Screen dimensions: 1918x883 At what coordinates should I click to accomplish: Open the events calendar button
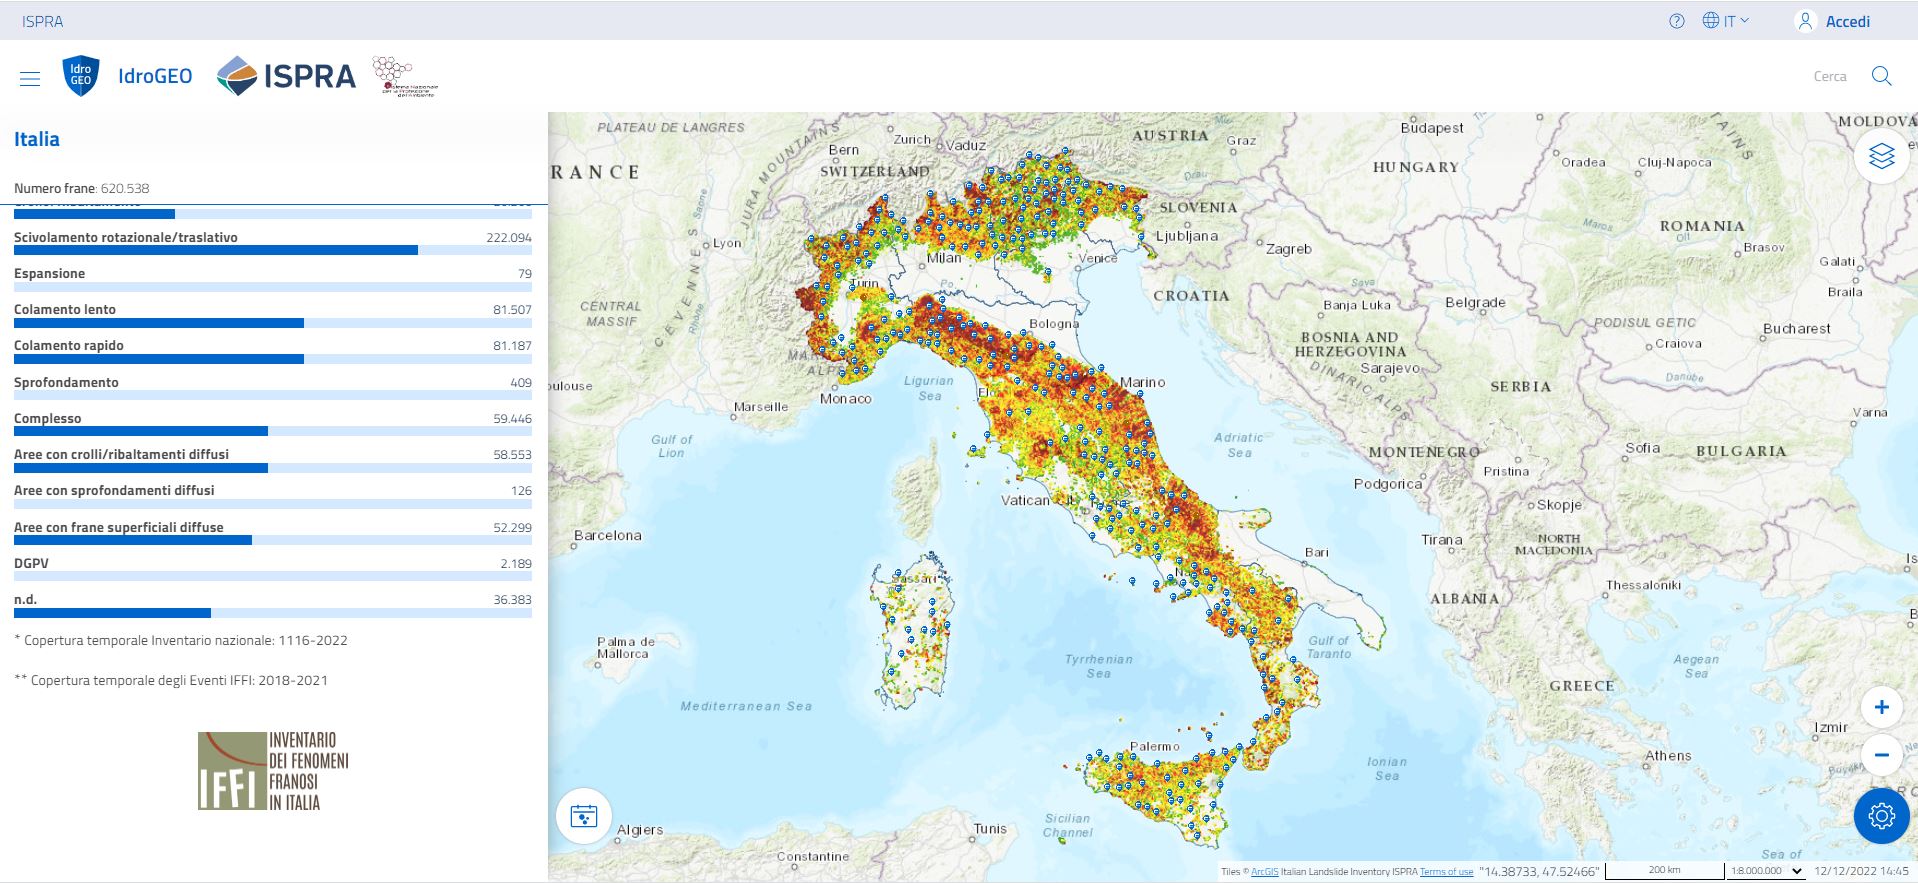[584, 816]
